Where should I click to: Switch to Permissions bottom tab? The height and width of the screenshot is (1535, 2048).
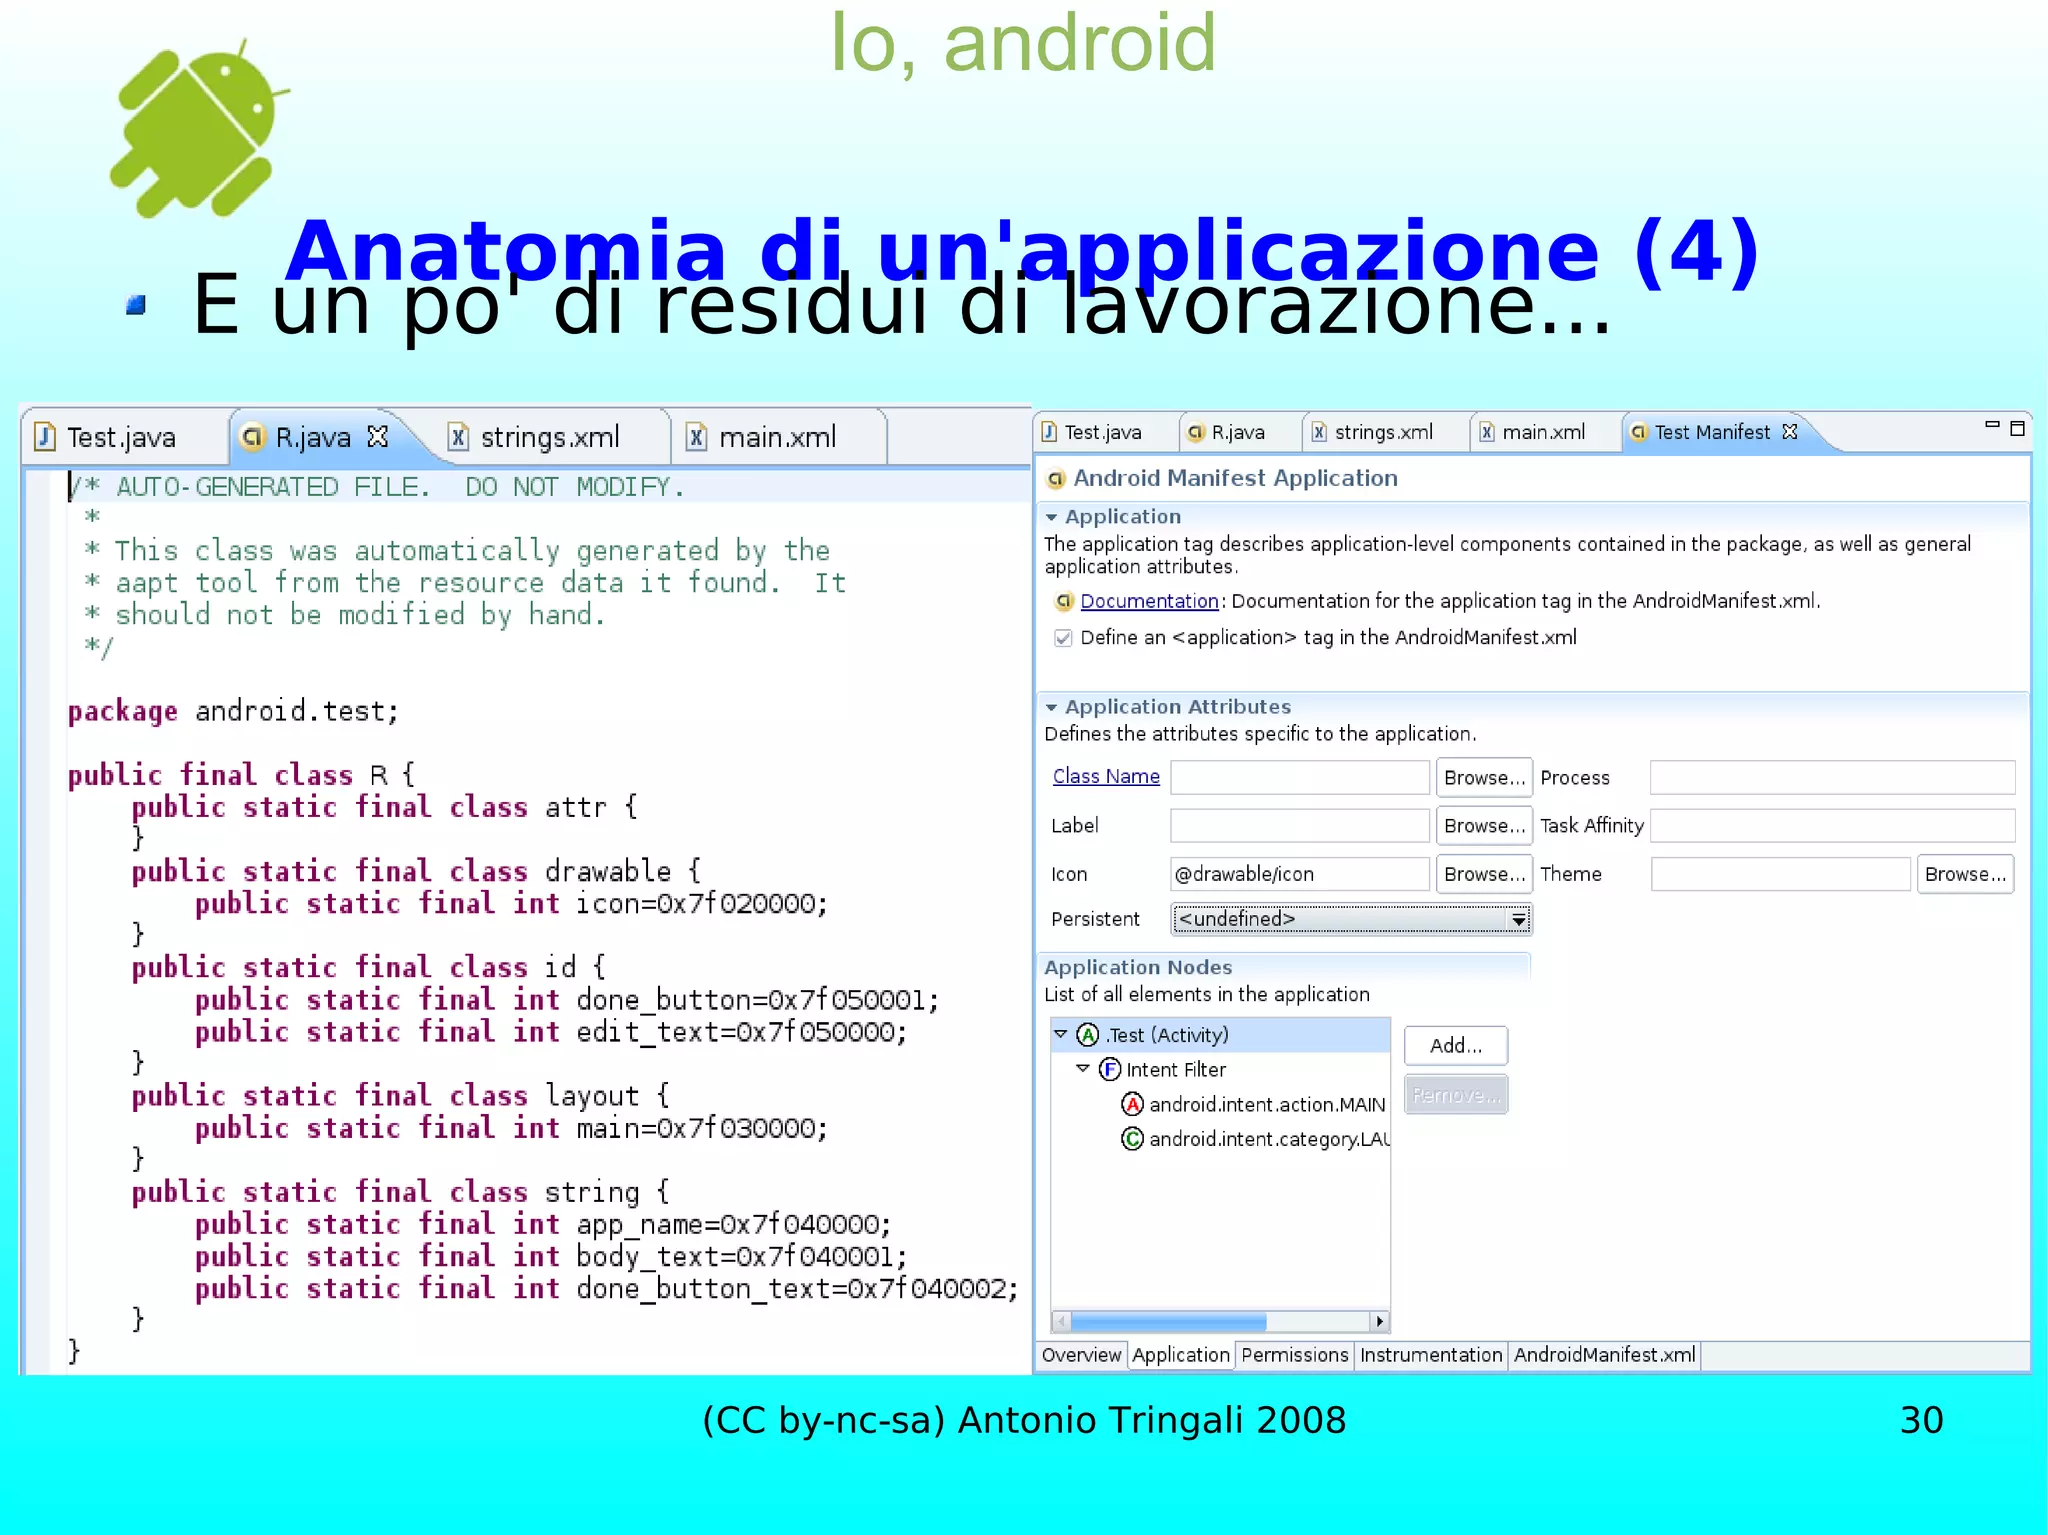pyautogui.click(x=1295, y=1355)
